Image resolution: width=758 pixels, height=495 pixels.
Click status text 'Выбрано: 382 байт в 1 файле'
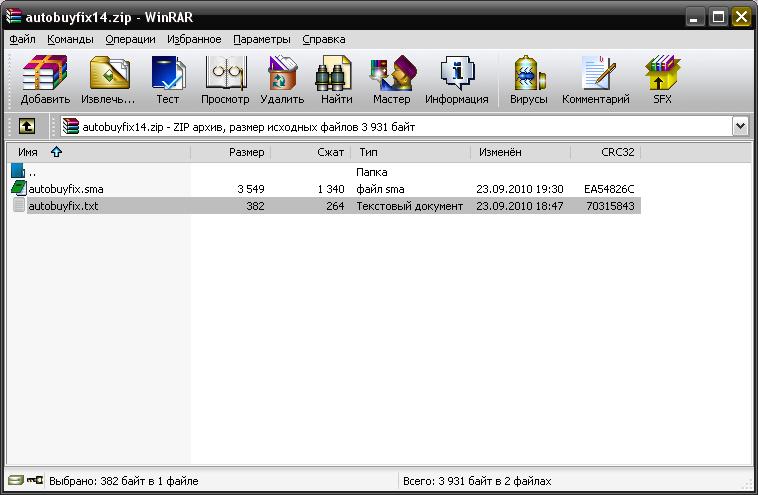(x=124, y=481)
